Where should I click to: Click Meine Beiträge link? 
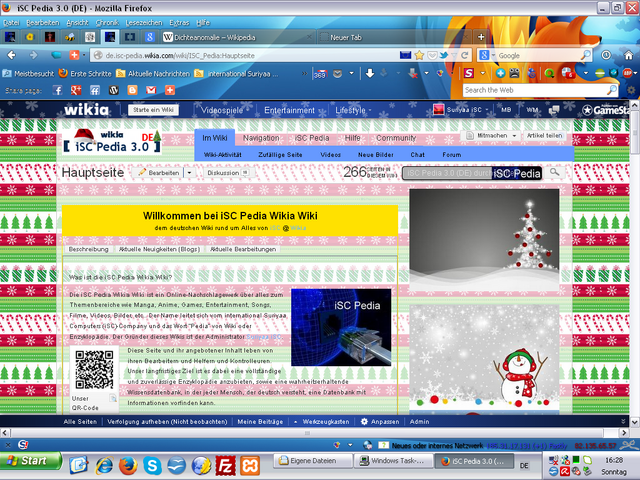pyautogui.click(x=260, y=422)
